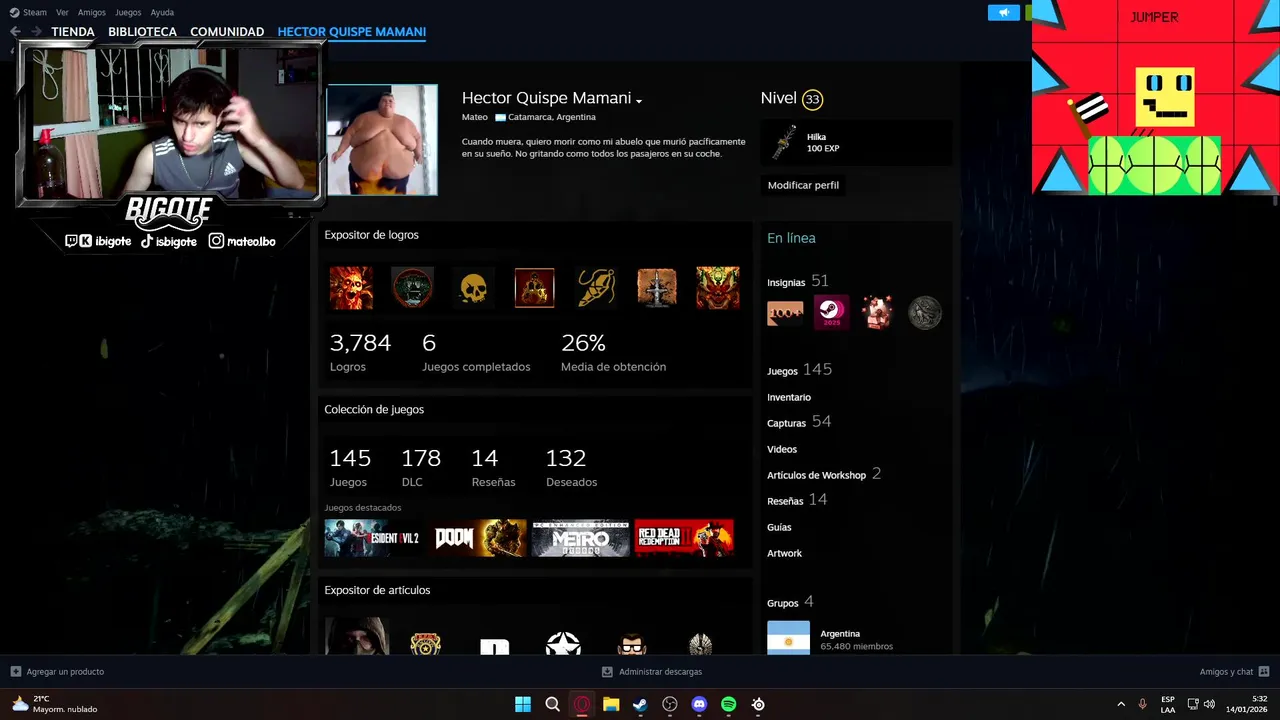The height and width of the screenshot is (720, 1280).
Task: Click the Argentina group flag icon
Action: point(788,638)
